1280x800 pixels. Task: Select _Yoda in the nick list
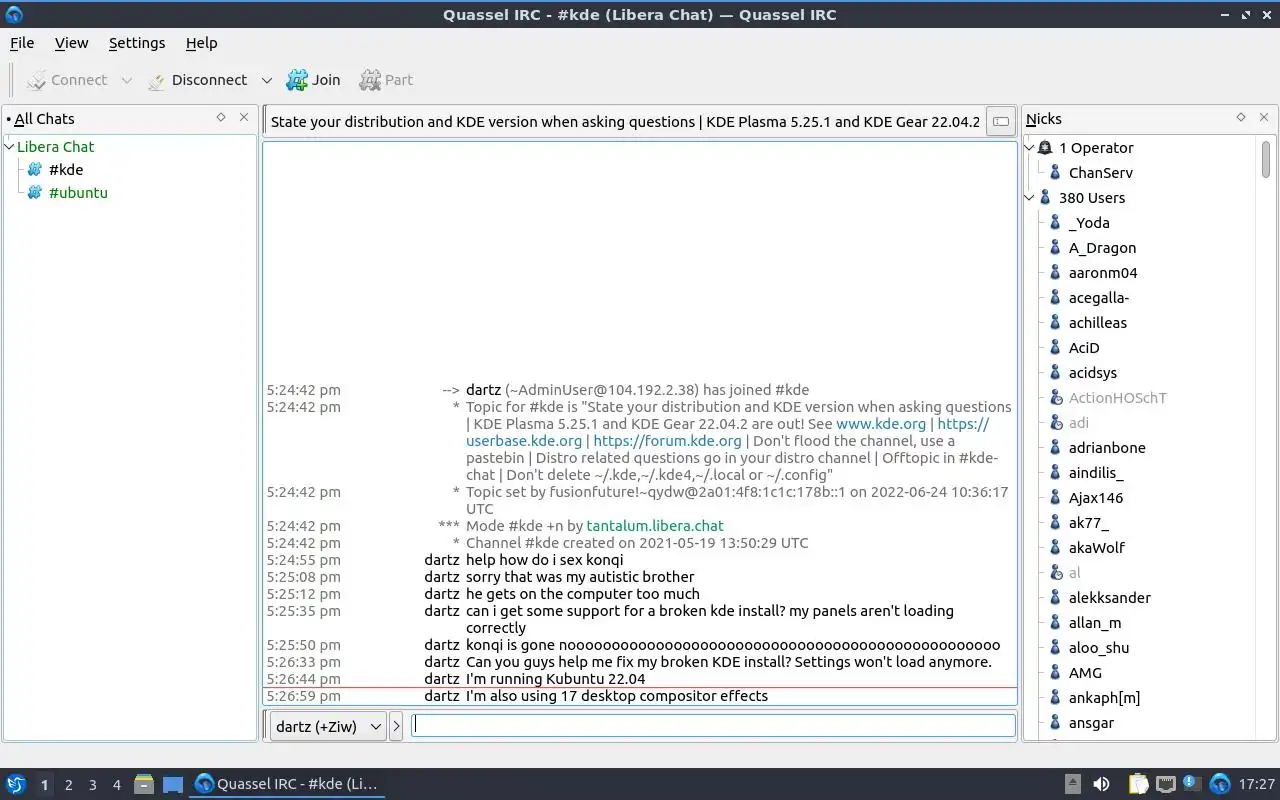[x=1089, y=222]
